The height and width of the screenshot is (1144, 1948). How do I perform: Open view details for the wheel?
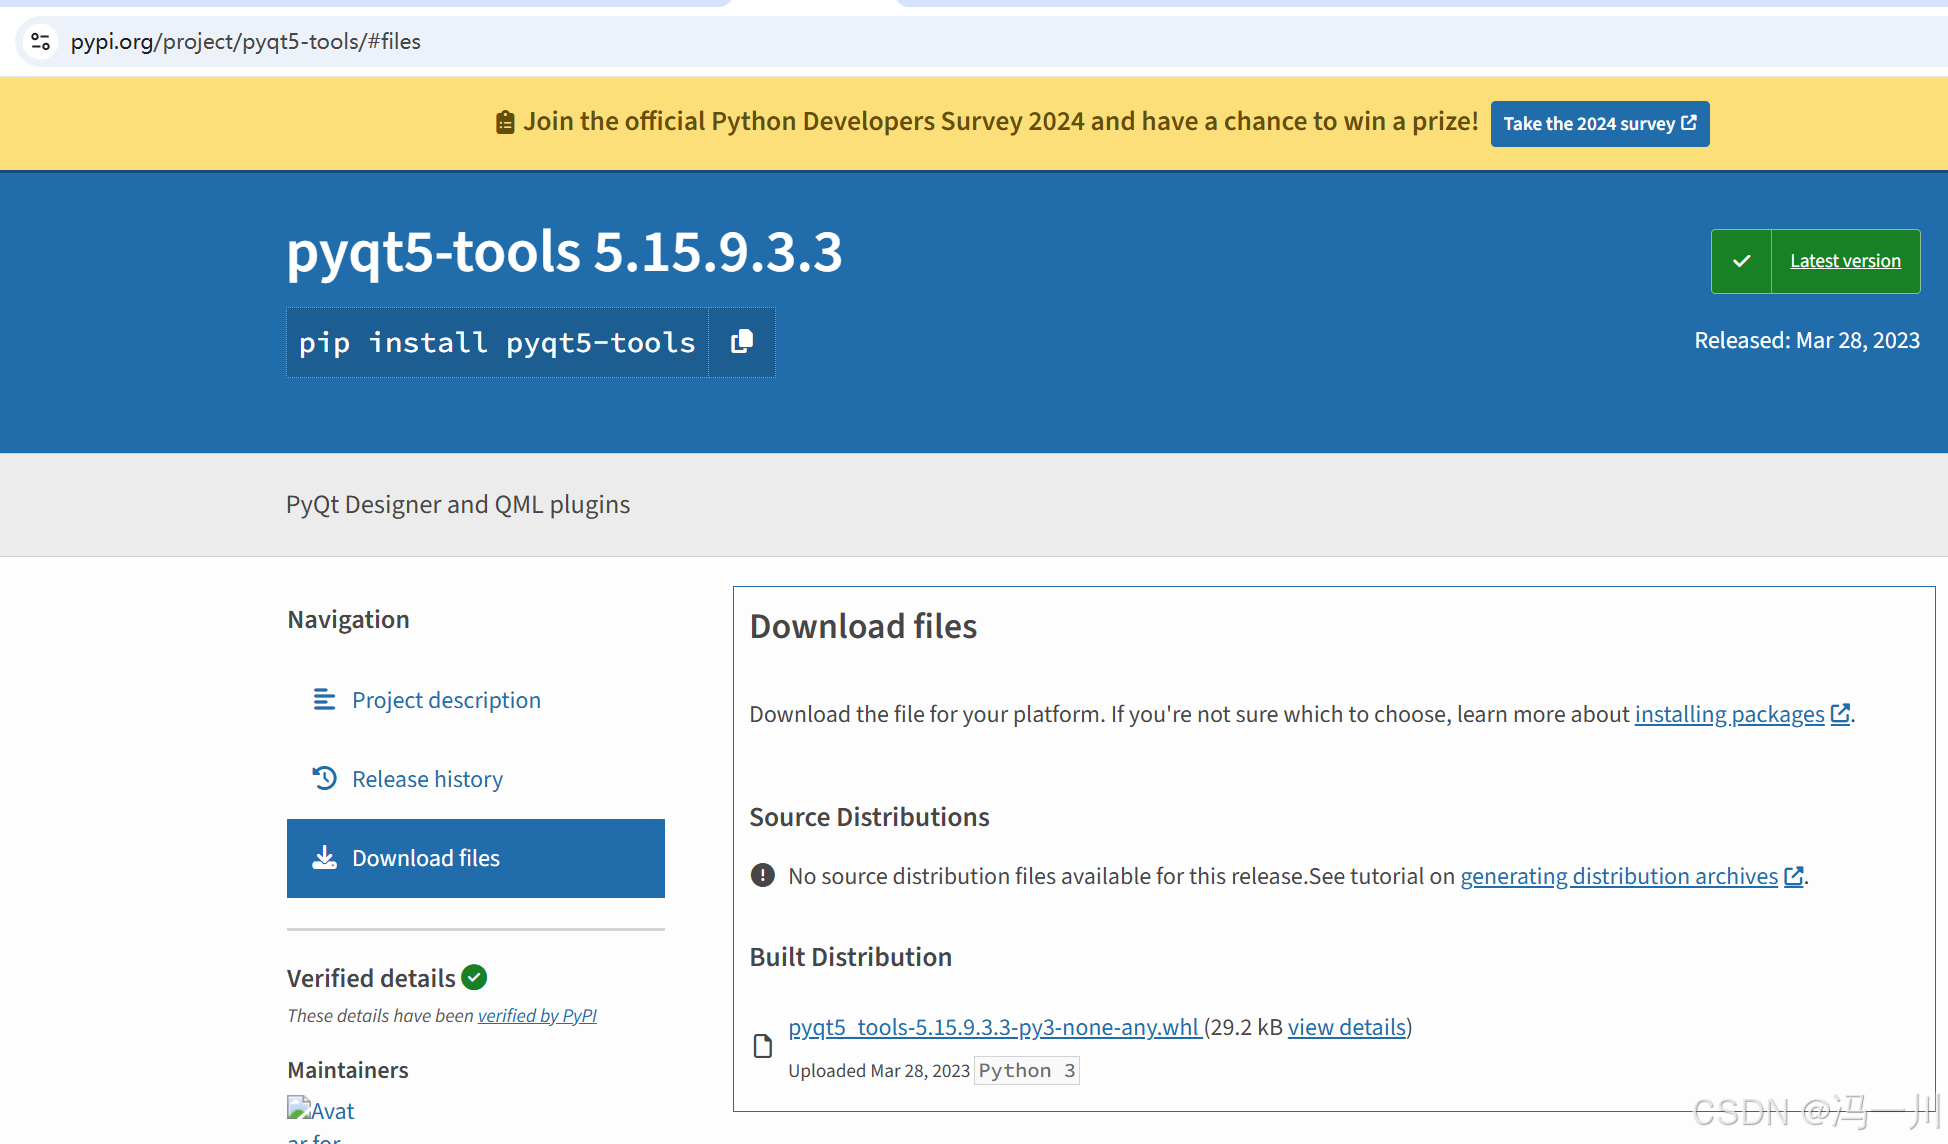(1345, 1026)
